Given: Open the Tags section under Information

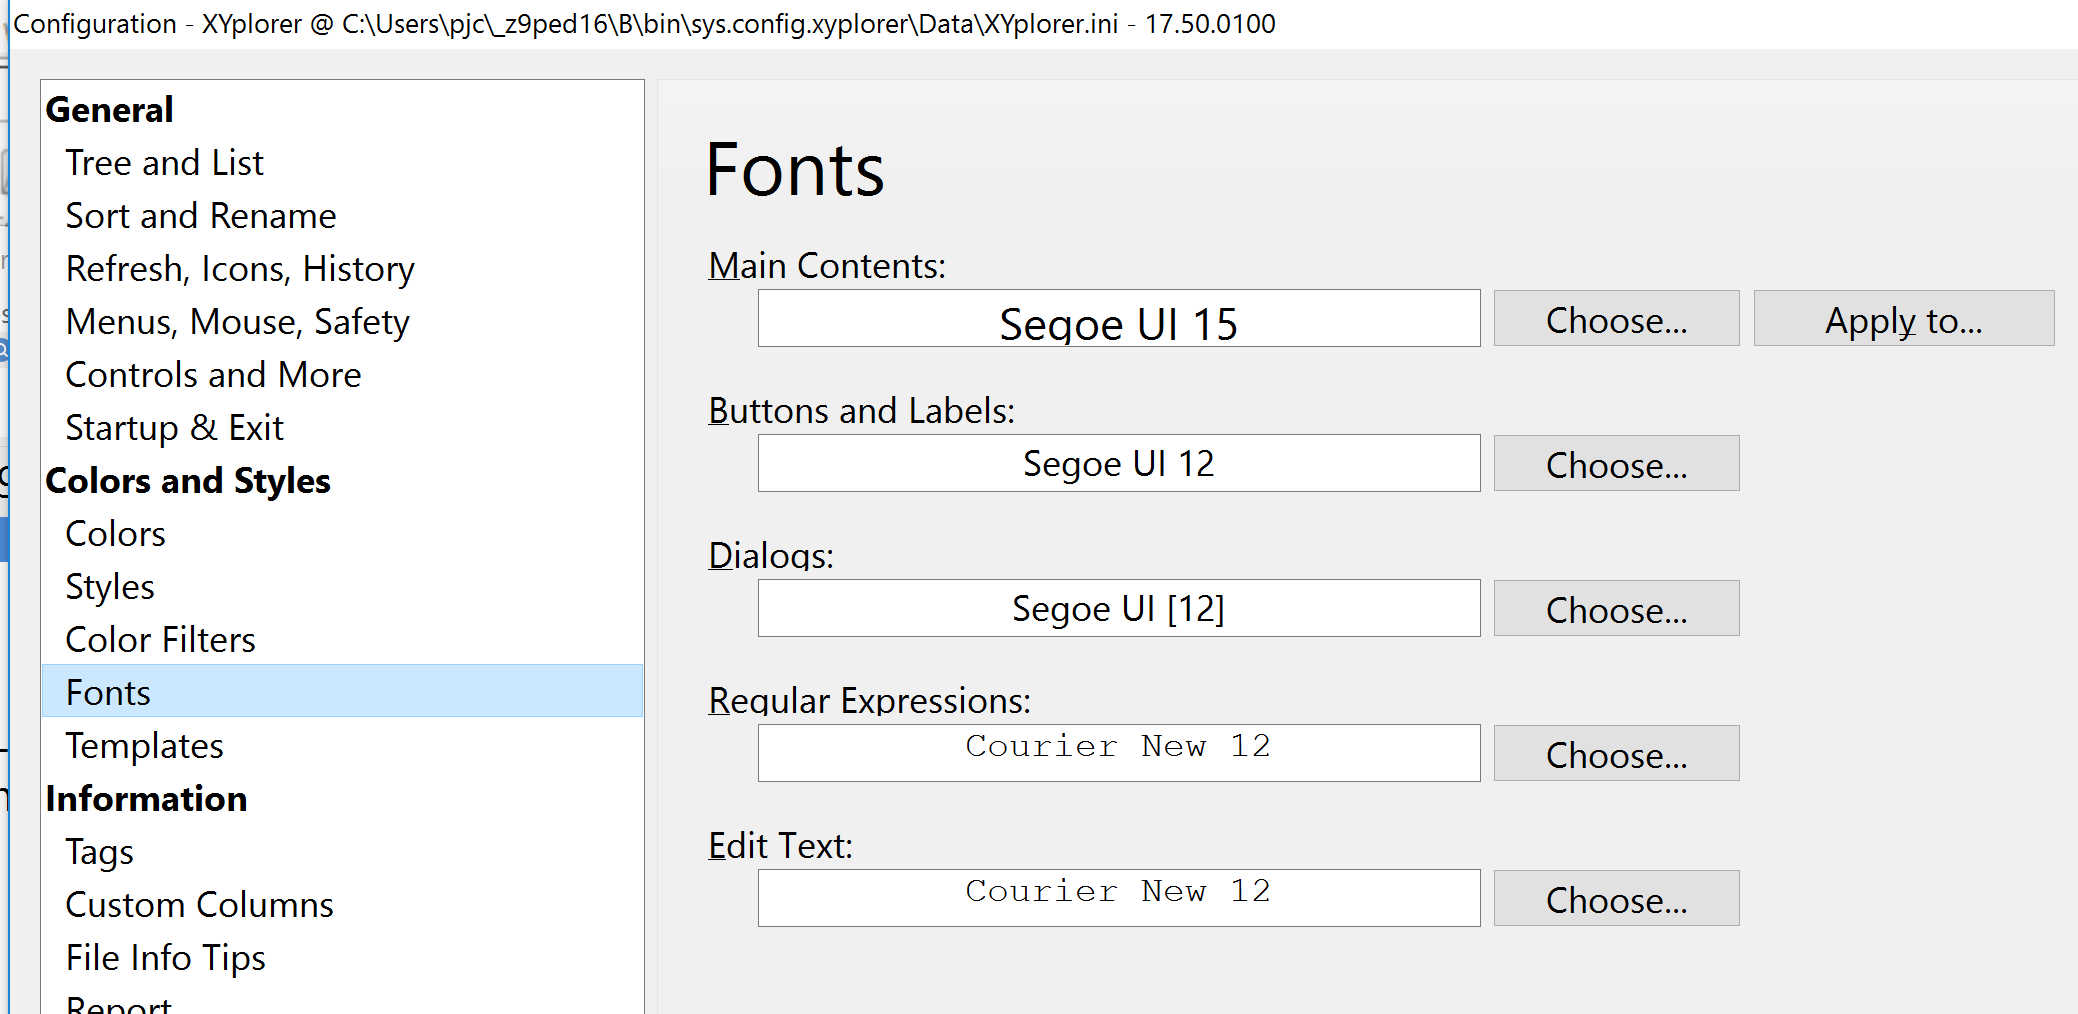Looking at the screenshot, I should [99, 851].
